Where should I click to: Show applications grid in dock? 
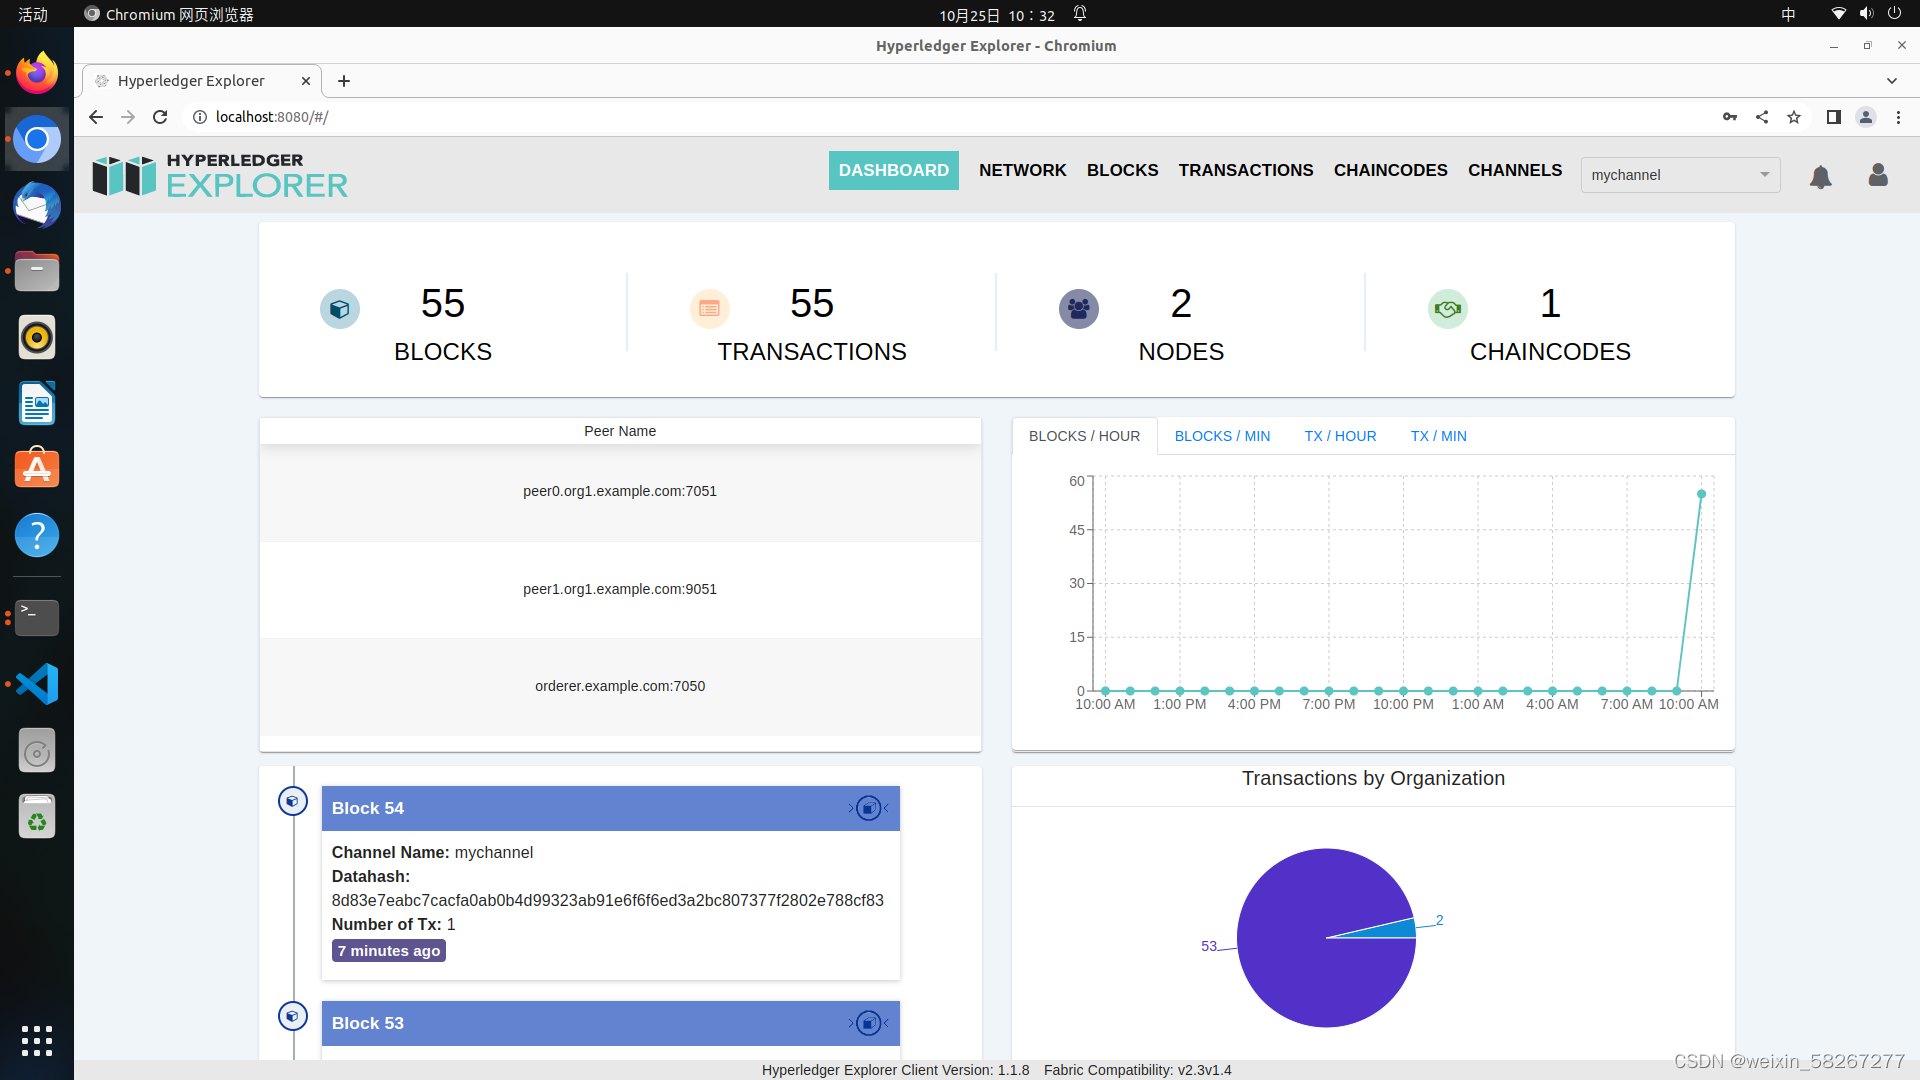(37, 1040)
